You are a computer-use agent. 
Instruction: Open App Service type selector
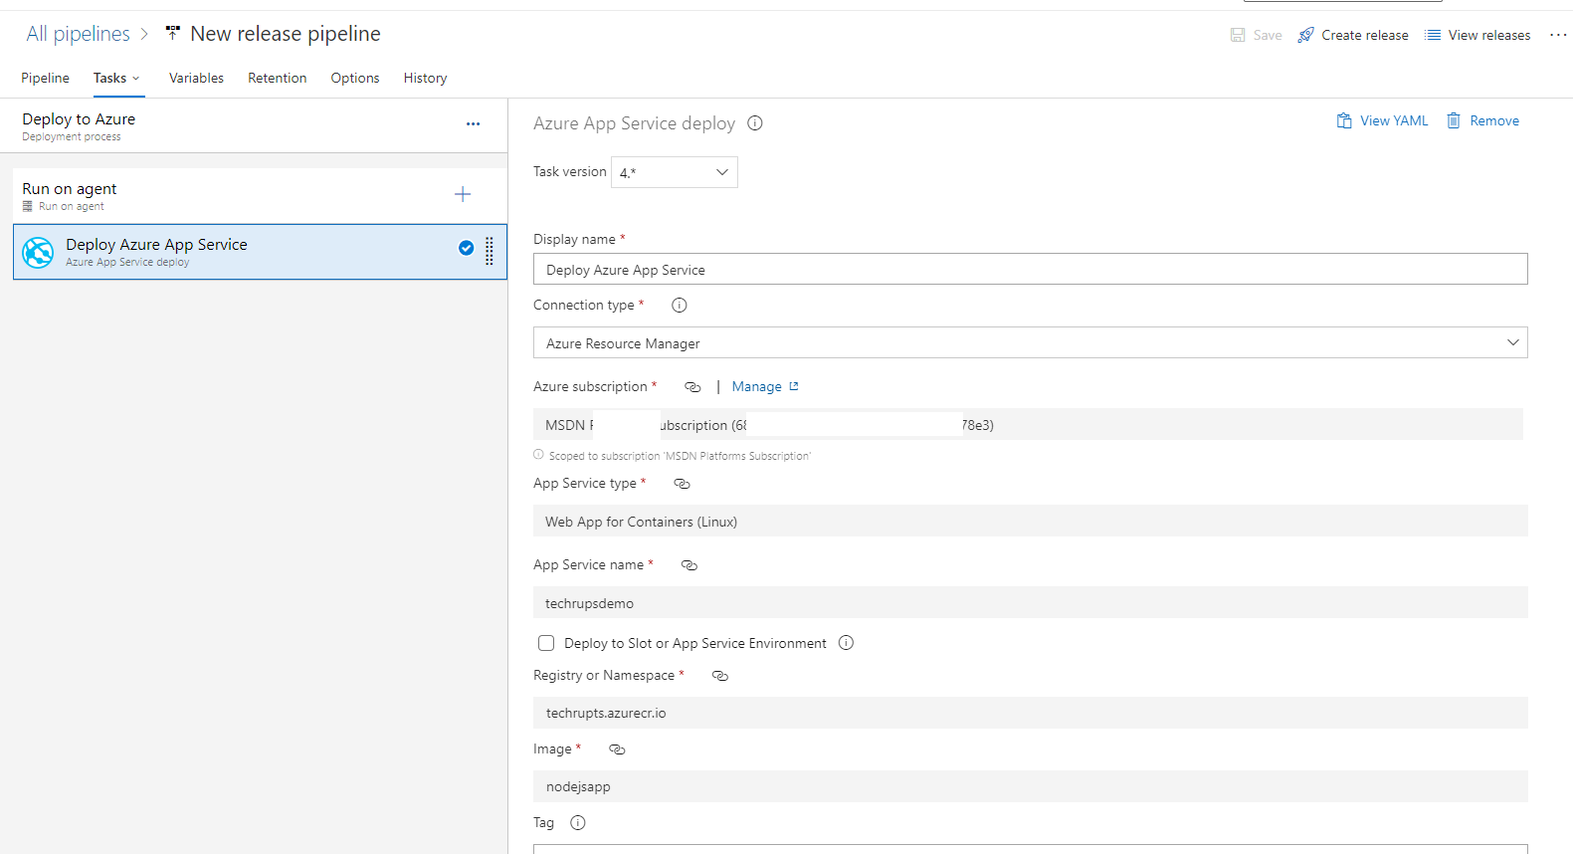(x=1030, y=521)
